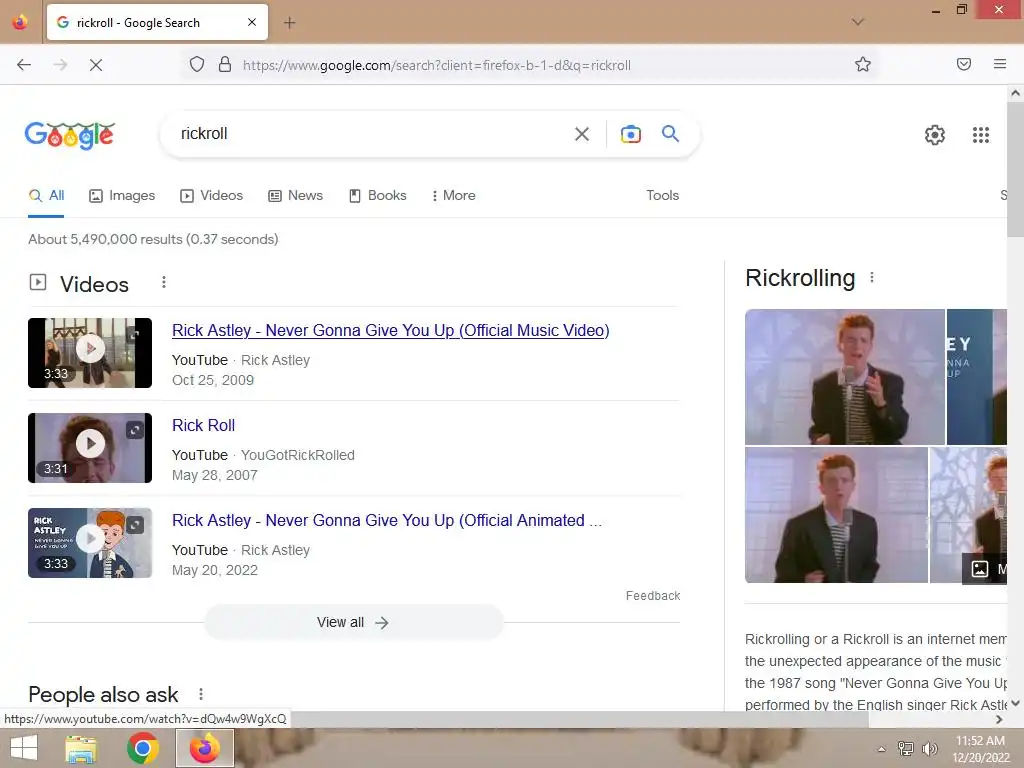This screenshot has width=1024, height=768.
Task: Open a new tab with plus button
Action: coord(289,23)
